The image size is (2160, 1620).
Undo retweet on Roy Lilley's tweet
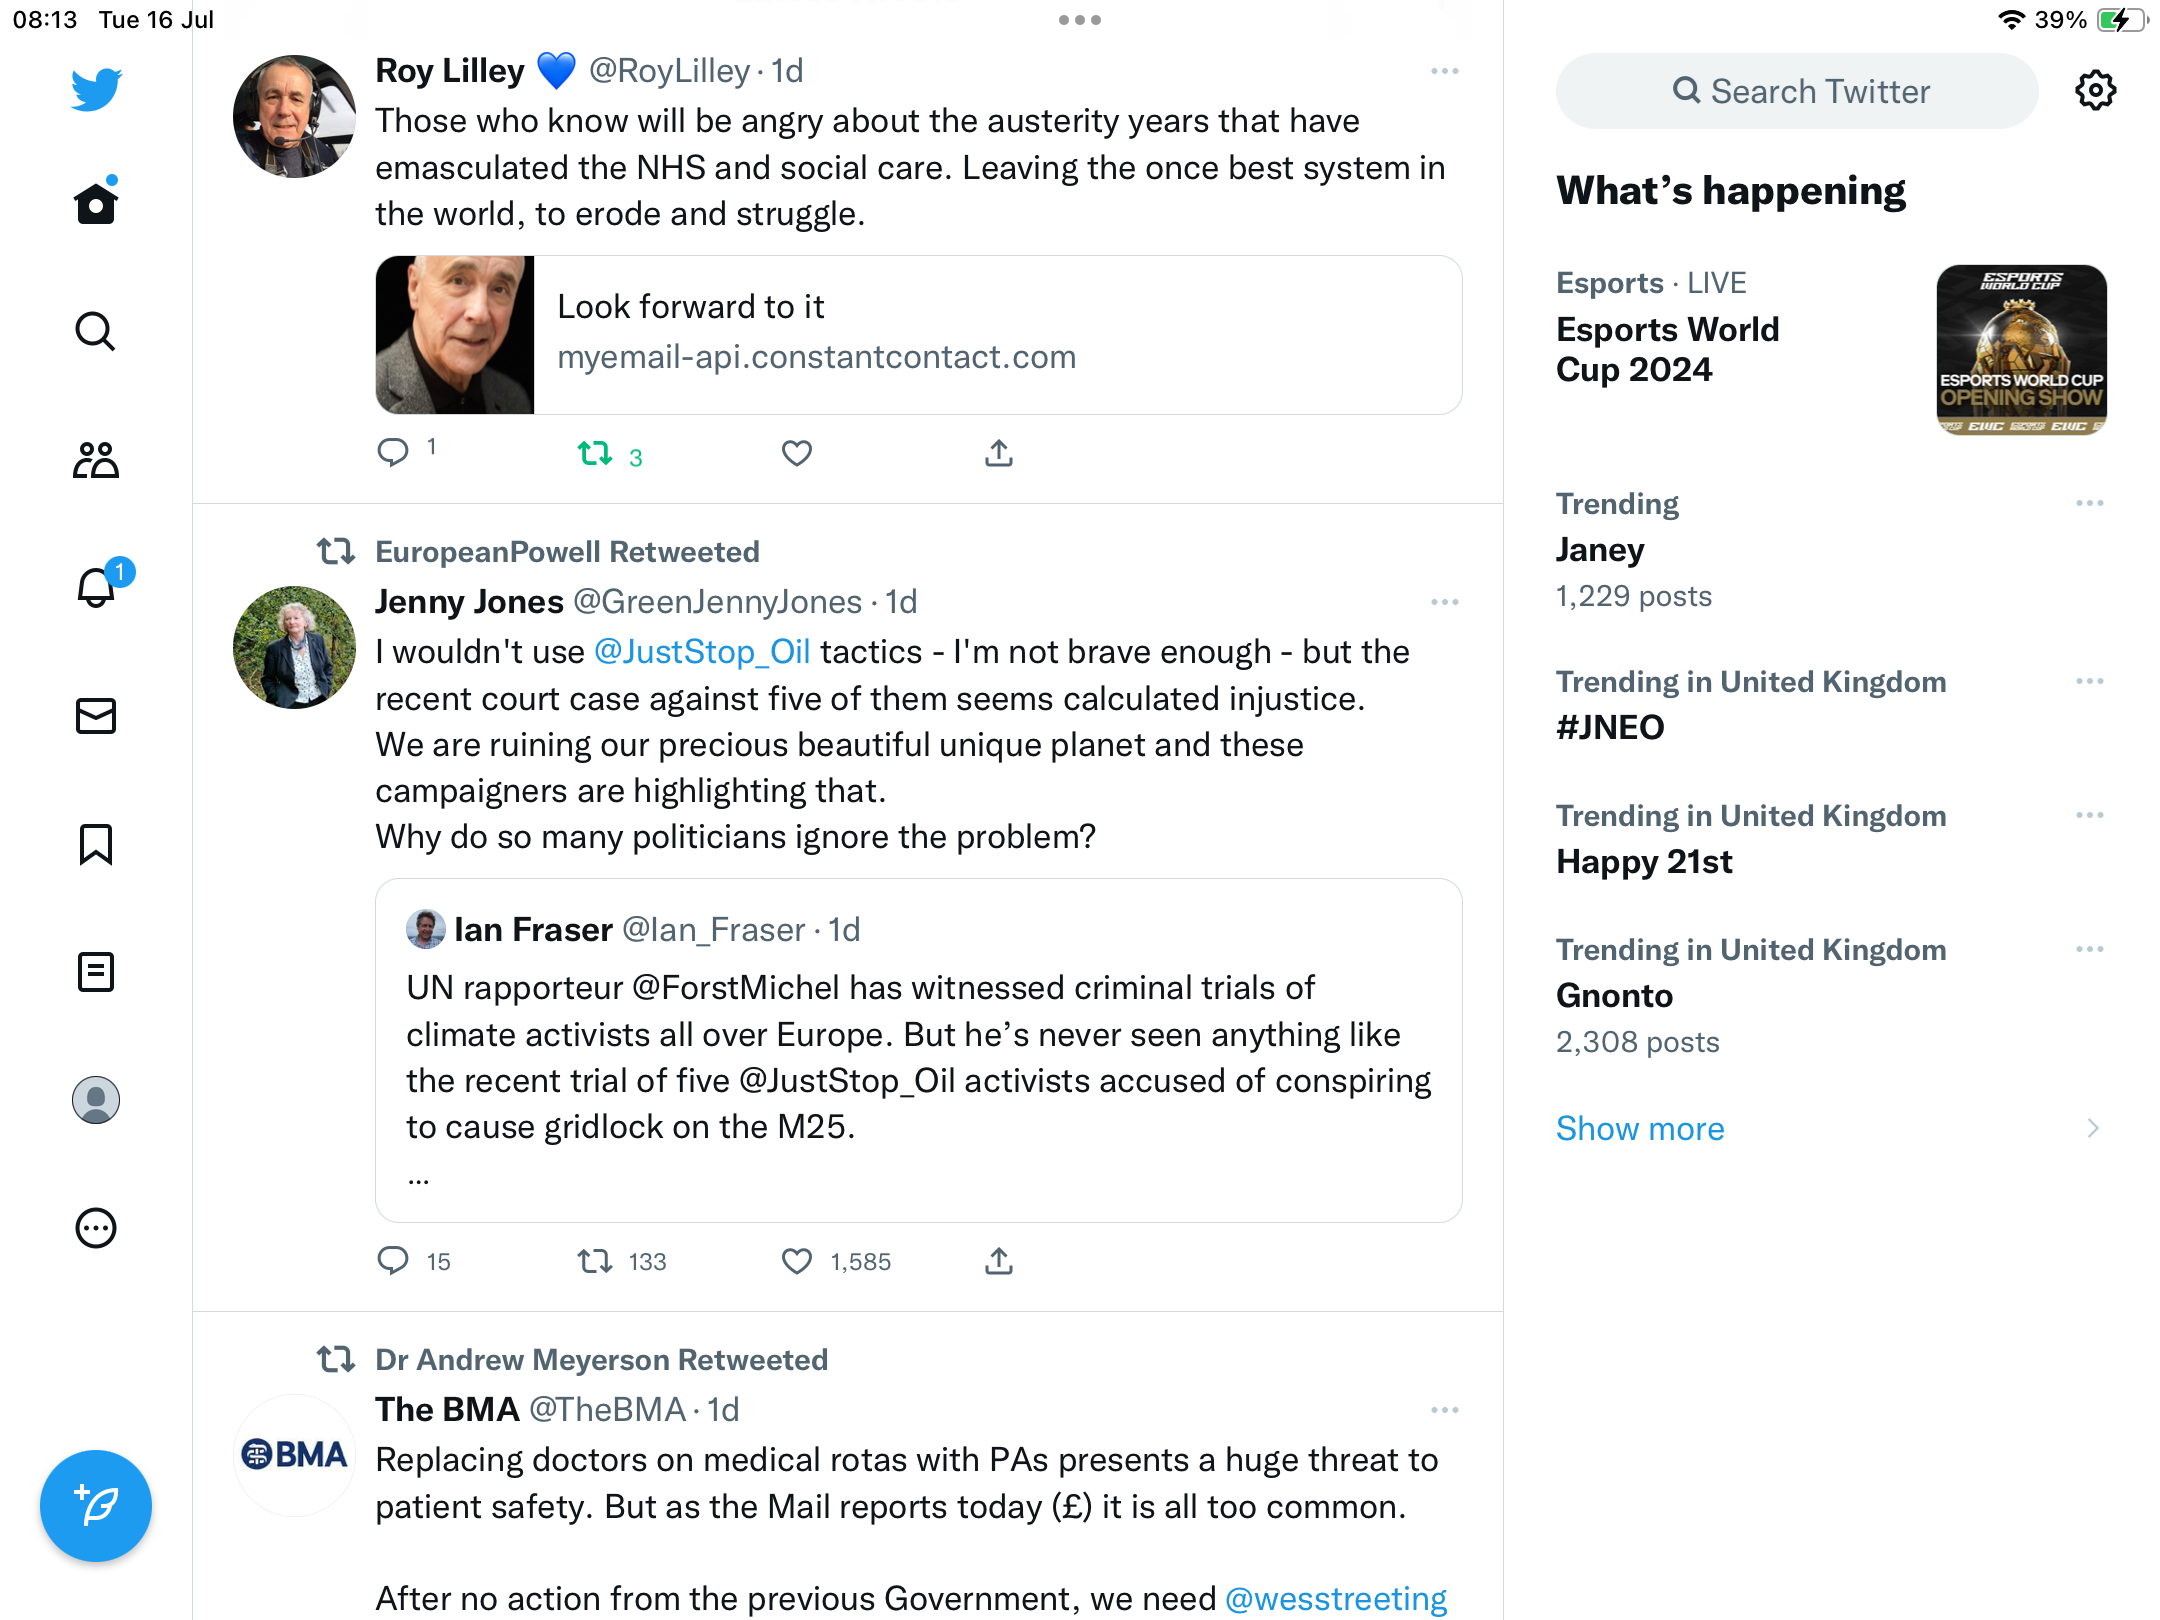click(x=596, y=454)
